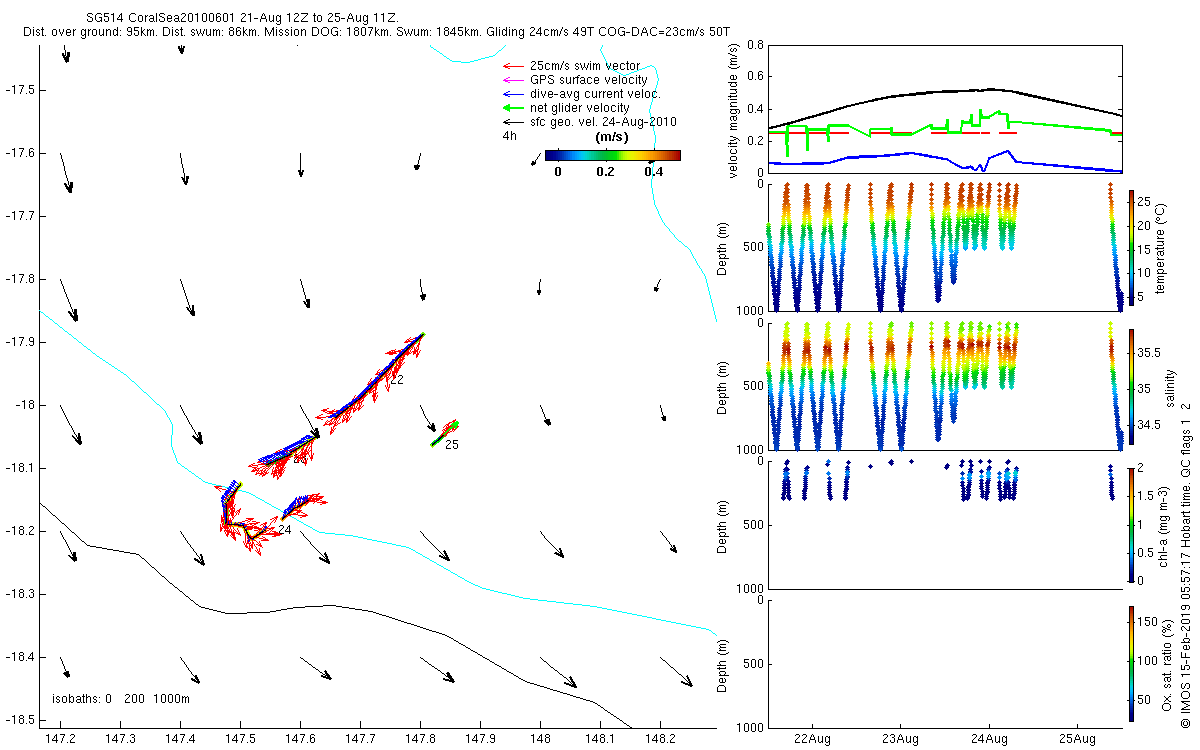Click the Ox. sat. ratio colour bar
Viewport: 1200px width, 750px height.
point(1131,663)
